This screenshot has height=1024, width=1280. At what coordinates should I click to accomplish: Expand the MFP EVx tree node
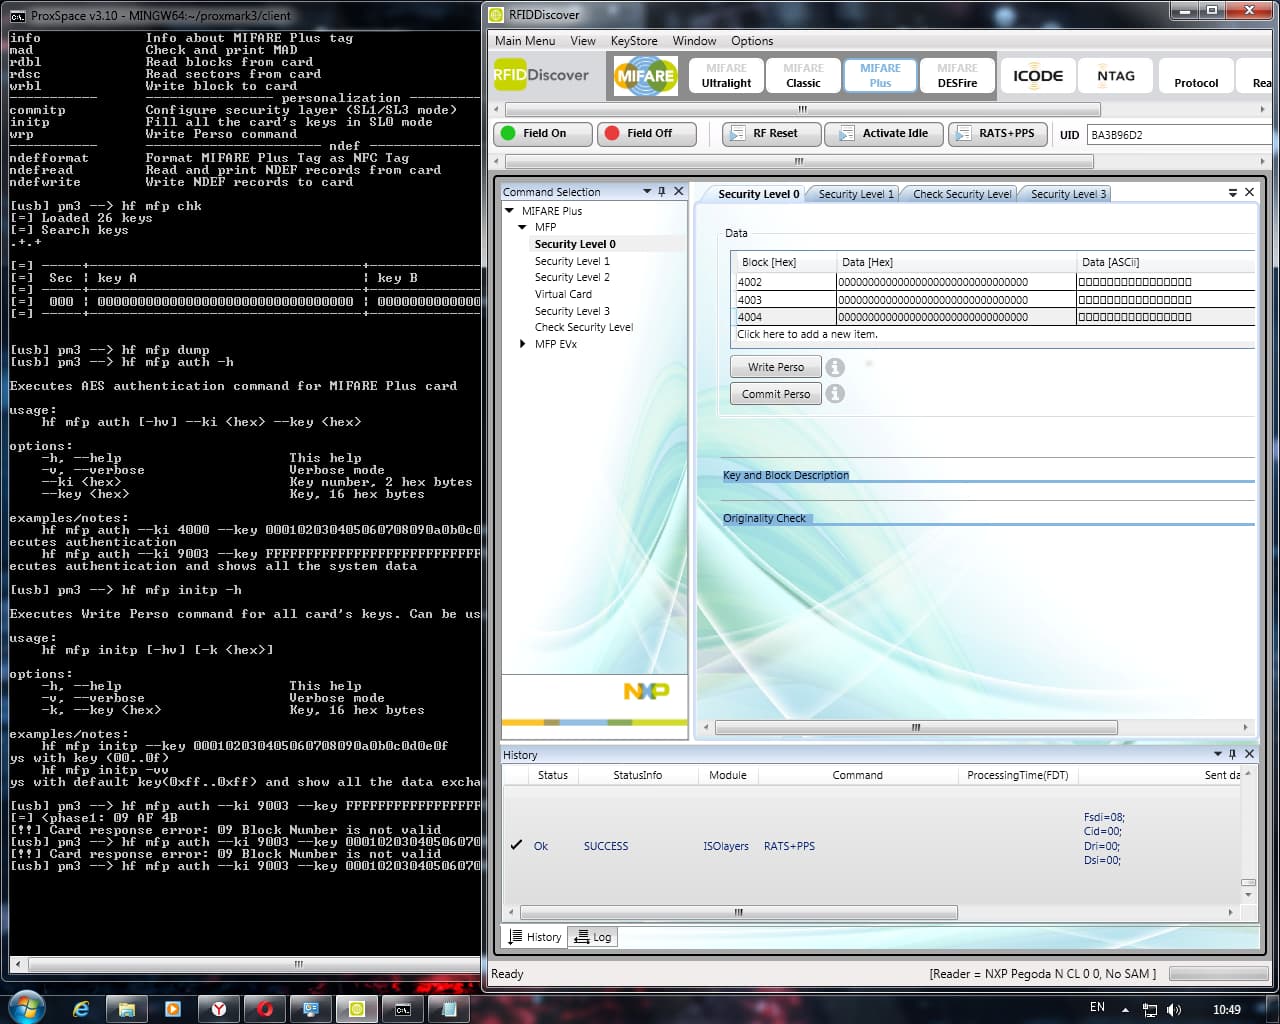tap(523, 344)
